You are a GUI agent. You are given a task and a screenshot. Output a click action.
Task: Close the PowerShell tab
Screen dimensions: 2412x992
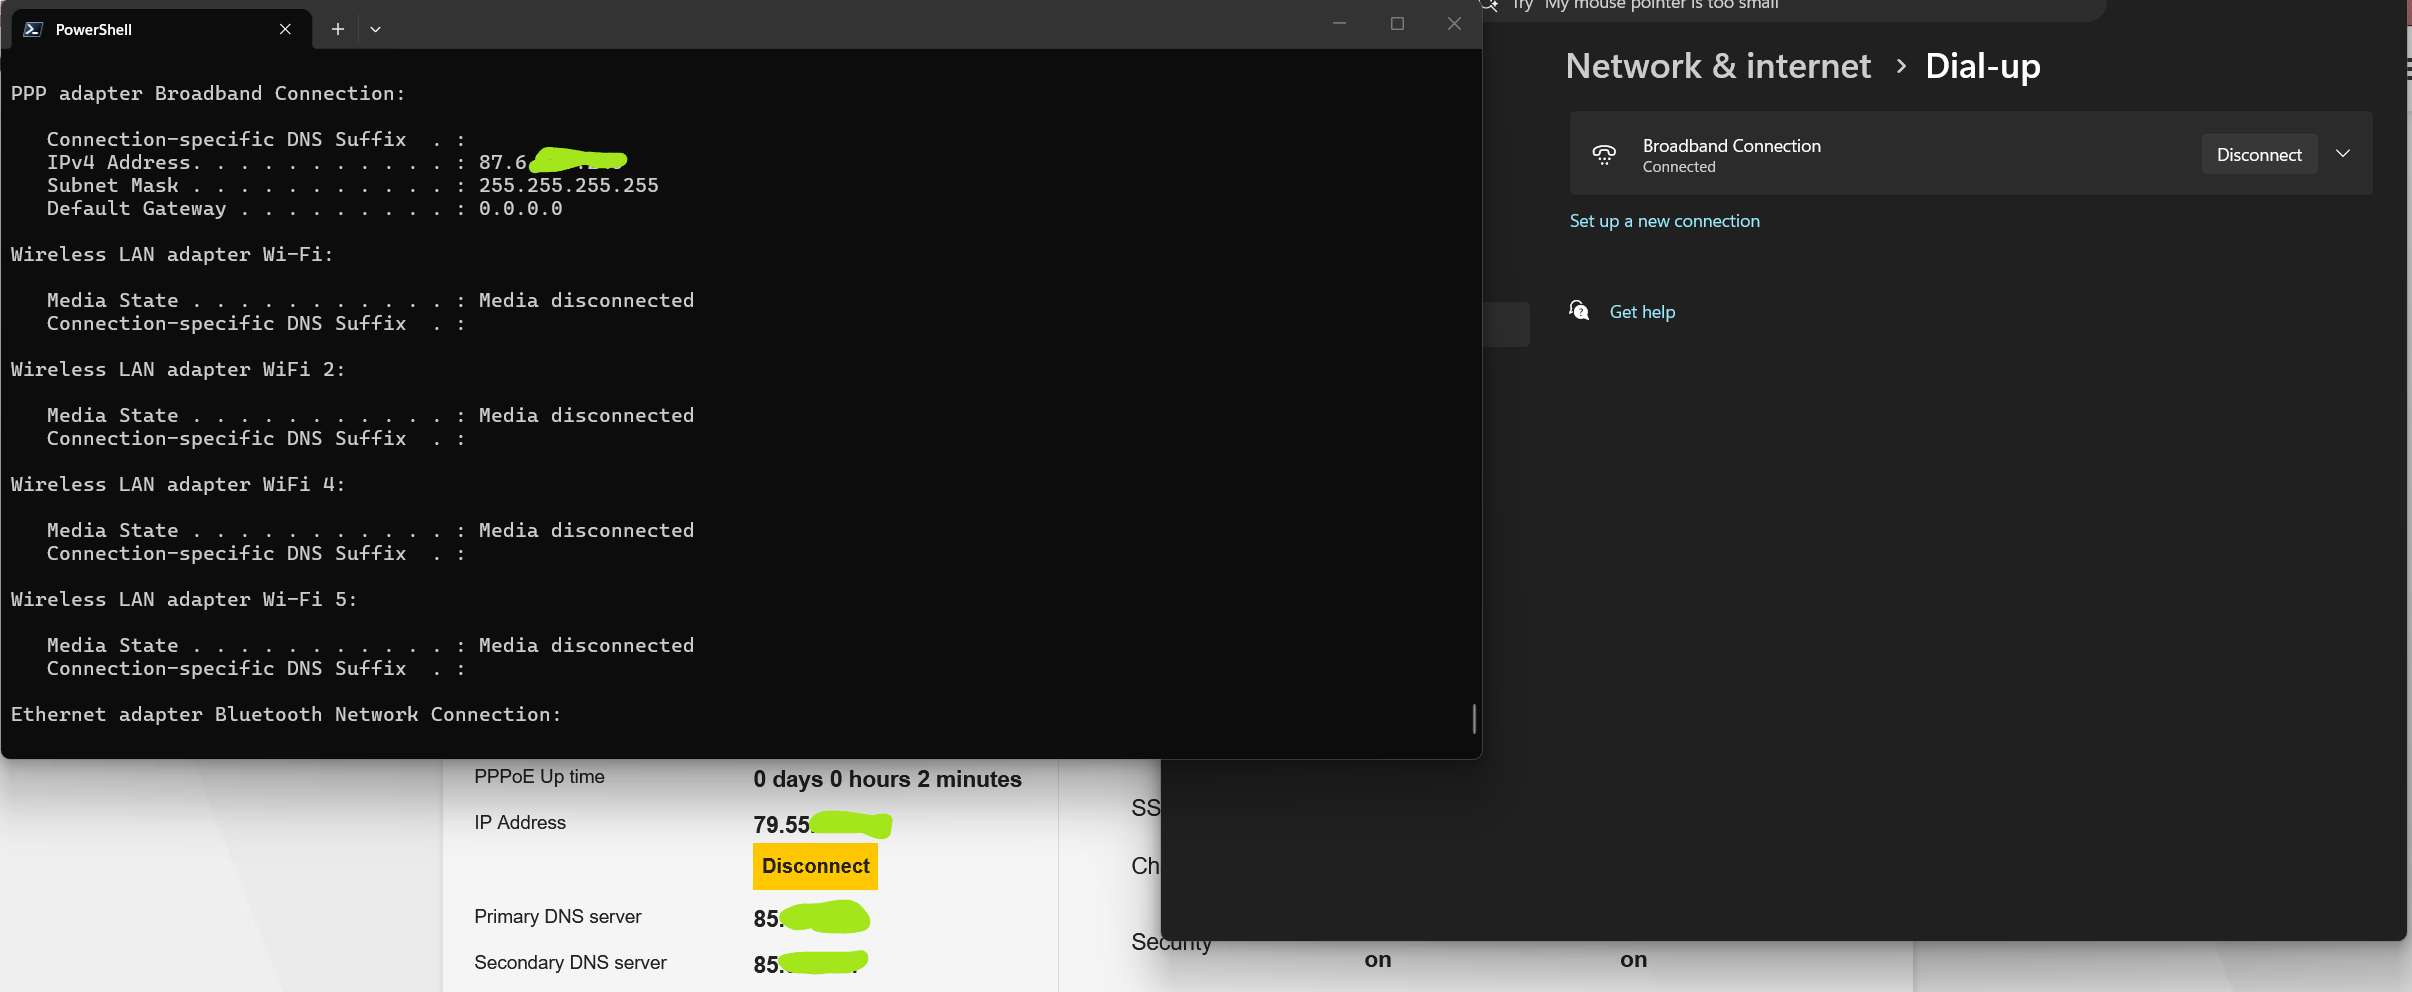[x=285, y=29]
